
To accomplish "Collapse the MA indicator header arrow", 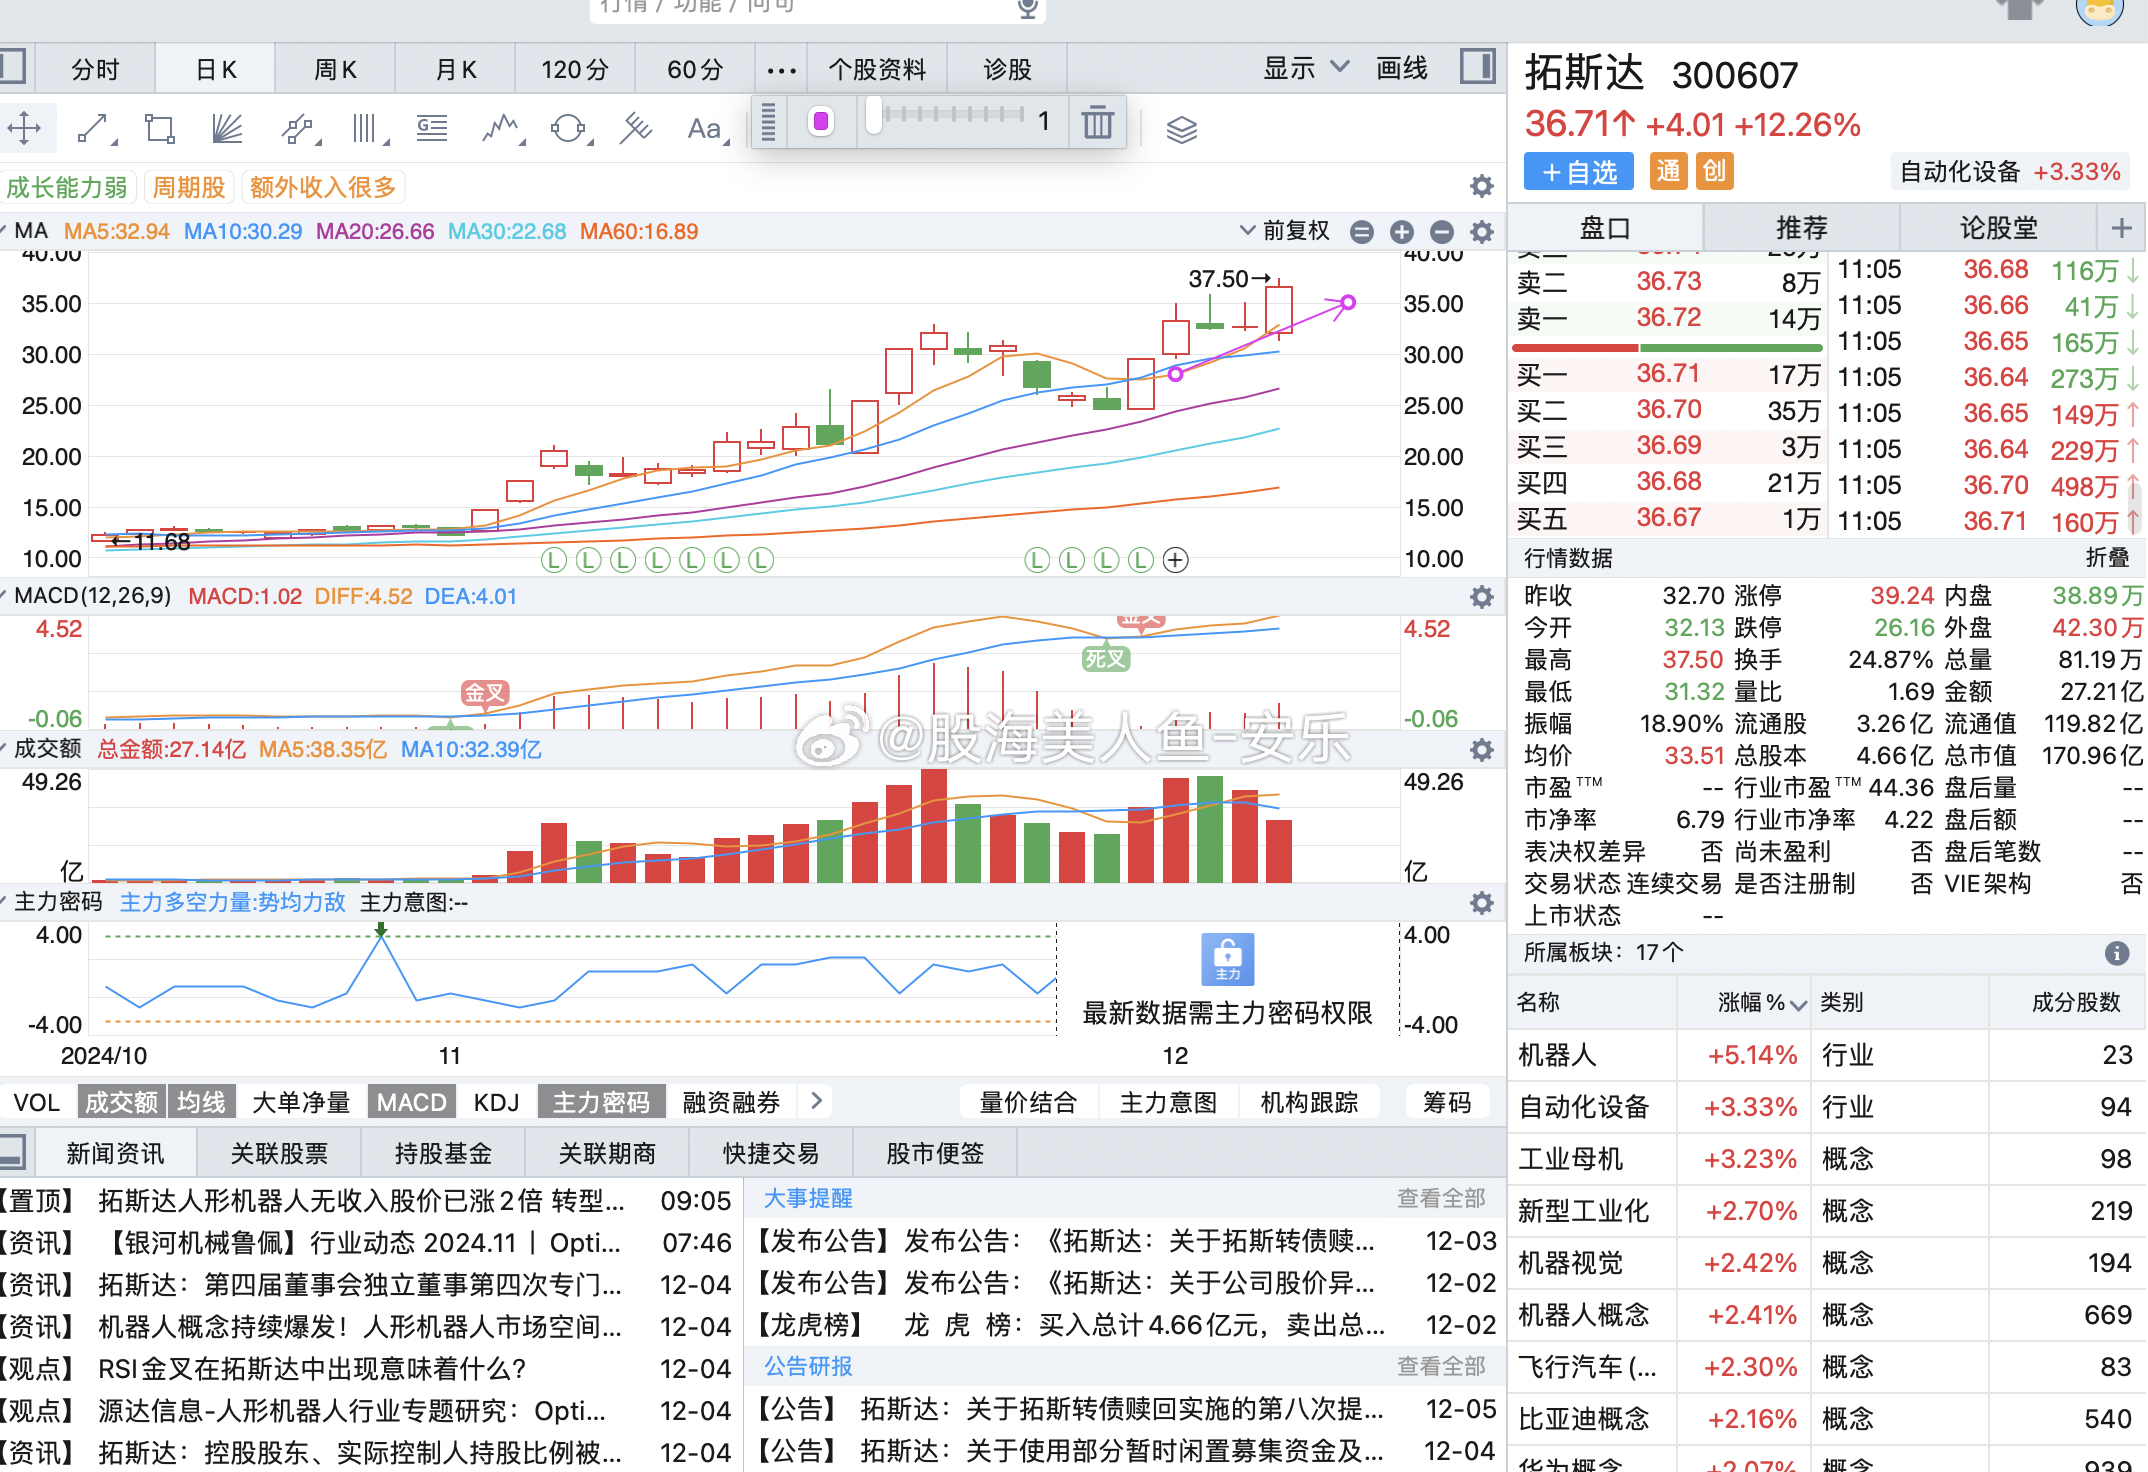I will pos(5,231).
